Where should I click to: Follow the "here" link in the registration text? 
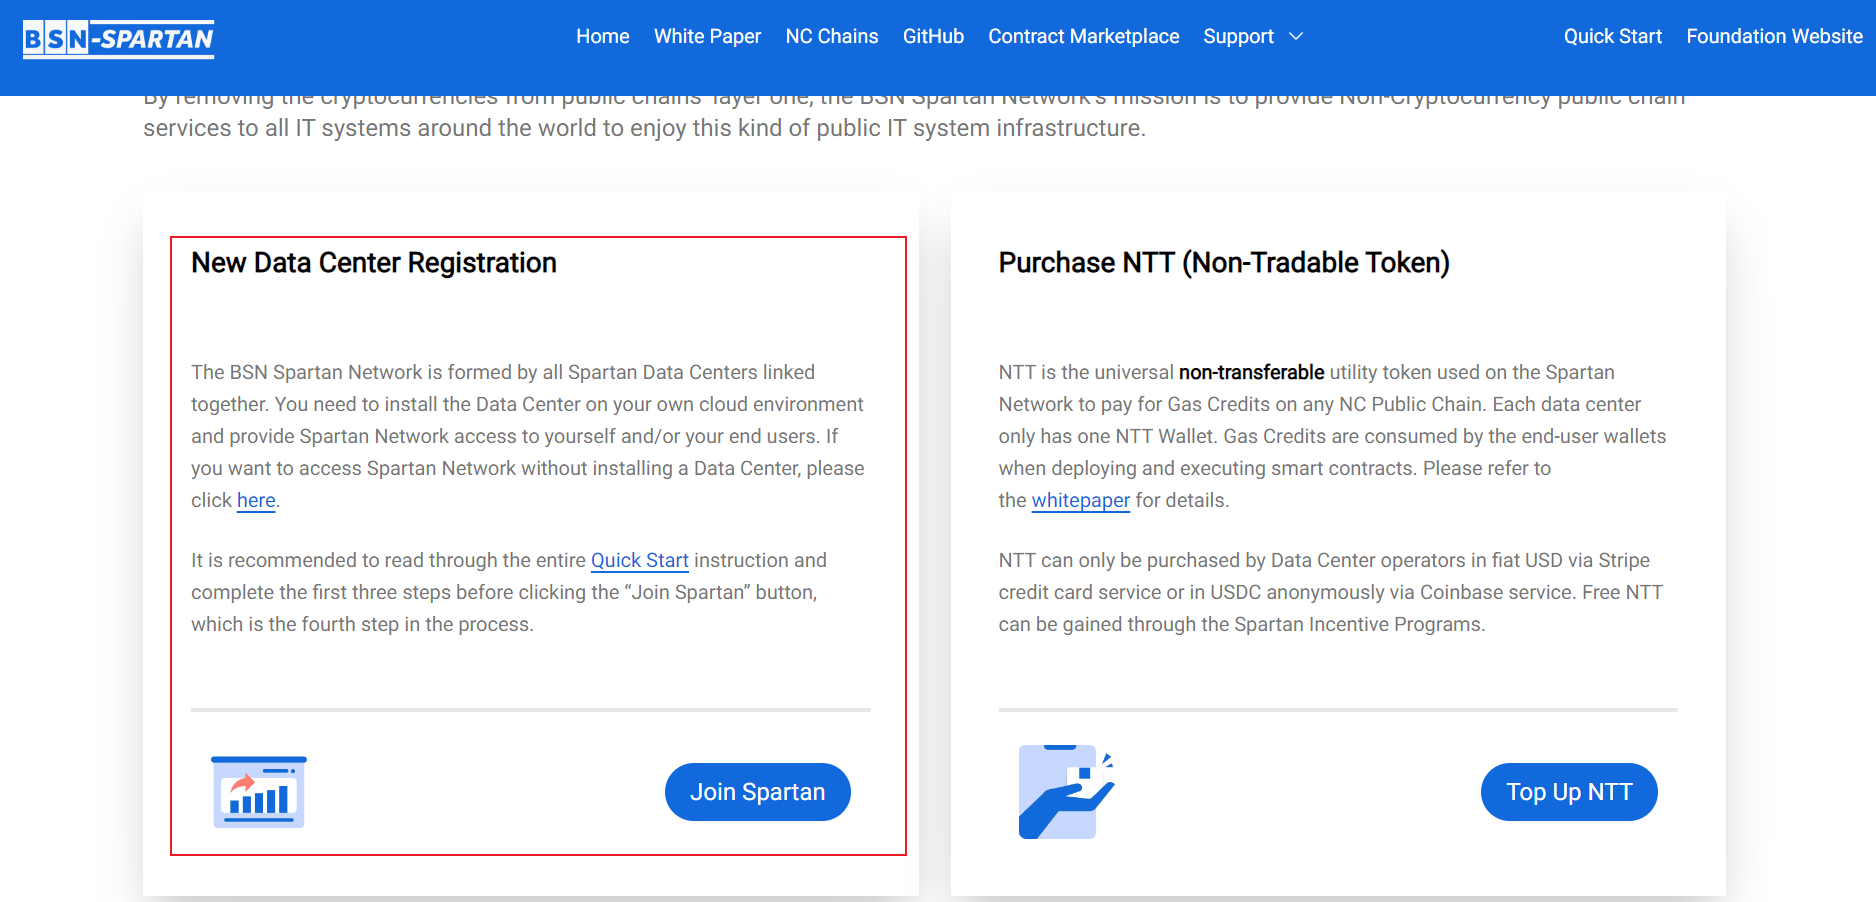click(x=256, y=500)
